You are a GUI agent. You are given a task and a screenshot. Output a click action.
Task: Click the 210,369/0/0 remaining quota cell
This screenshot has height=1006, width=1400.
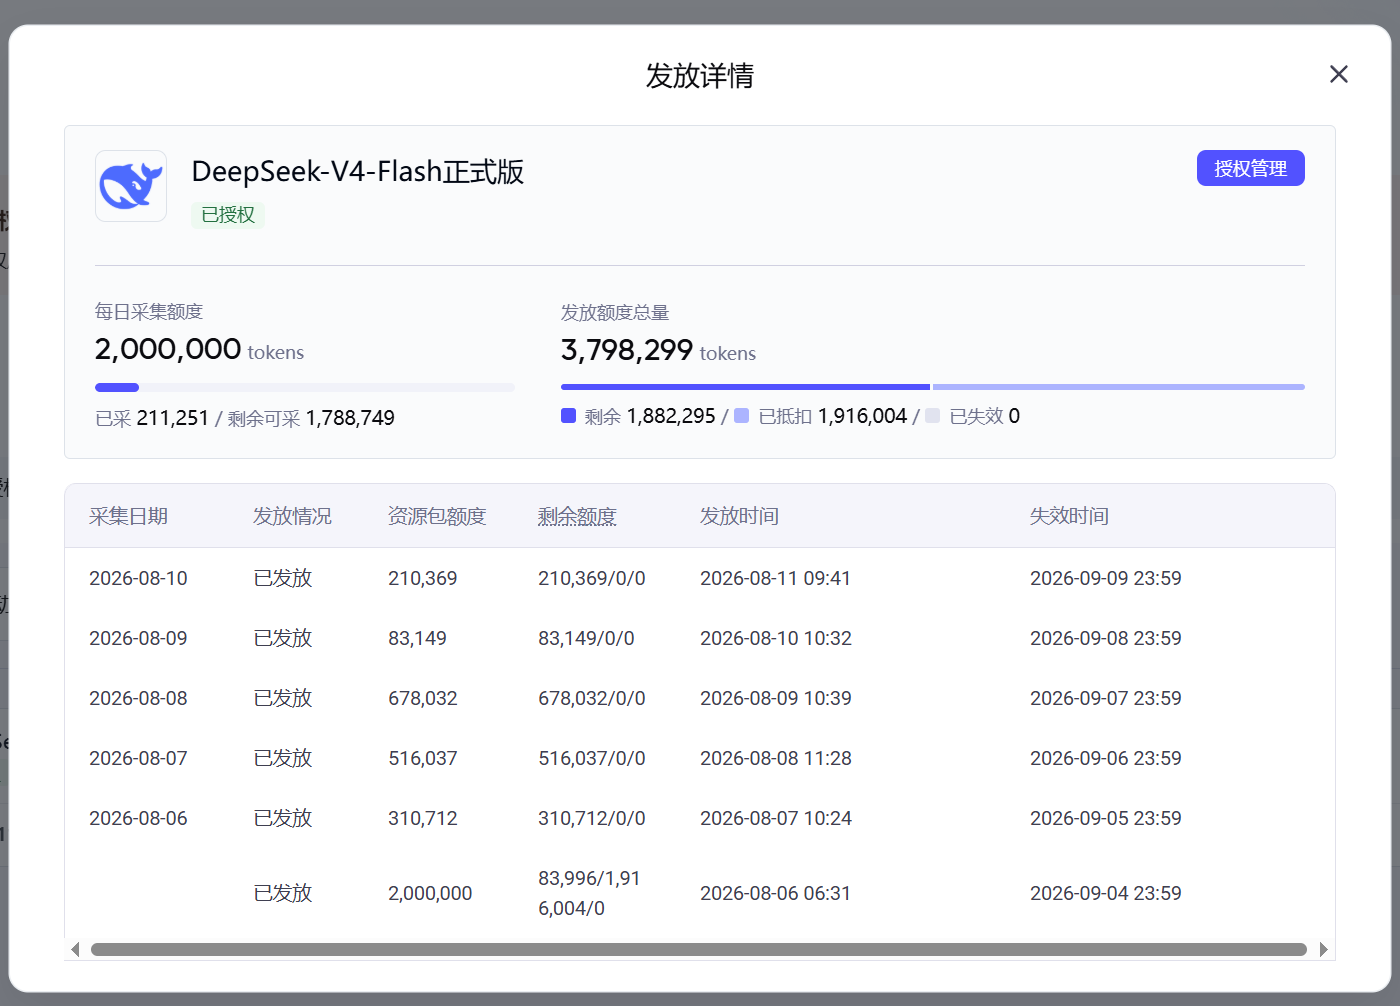pyautogui.click(x=592, y=578)
